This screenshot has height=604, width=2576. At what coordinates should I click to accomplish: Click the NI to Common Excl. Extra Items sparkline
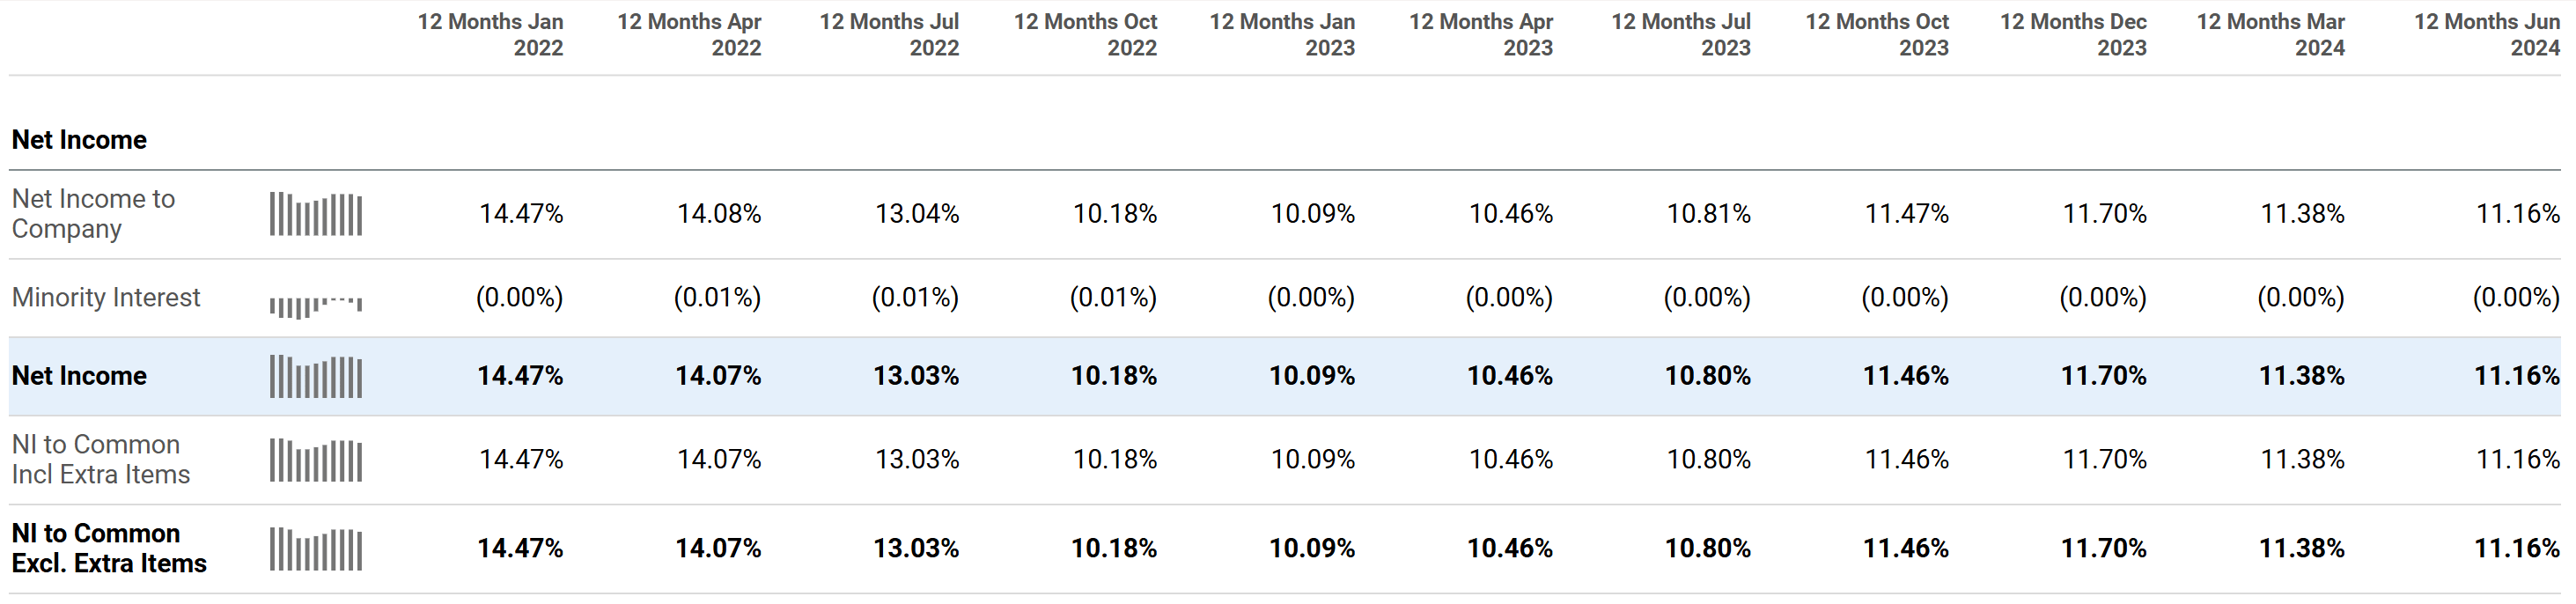[316, 549]
